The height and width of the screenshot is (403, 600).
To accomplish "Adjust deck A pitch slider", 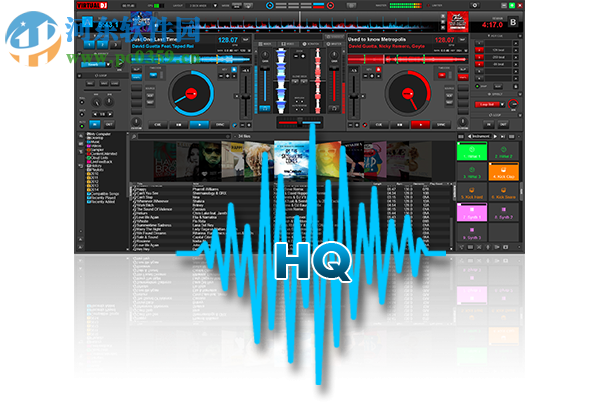I will point(245,96).
